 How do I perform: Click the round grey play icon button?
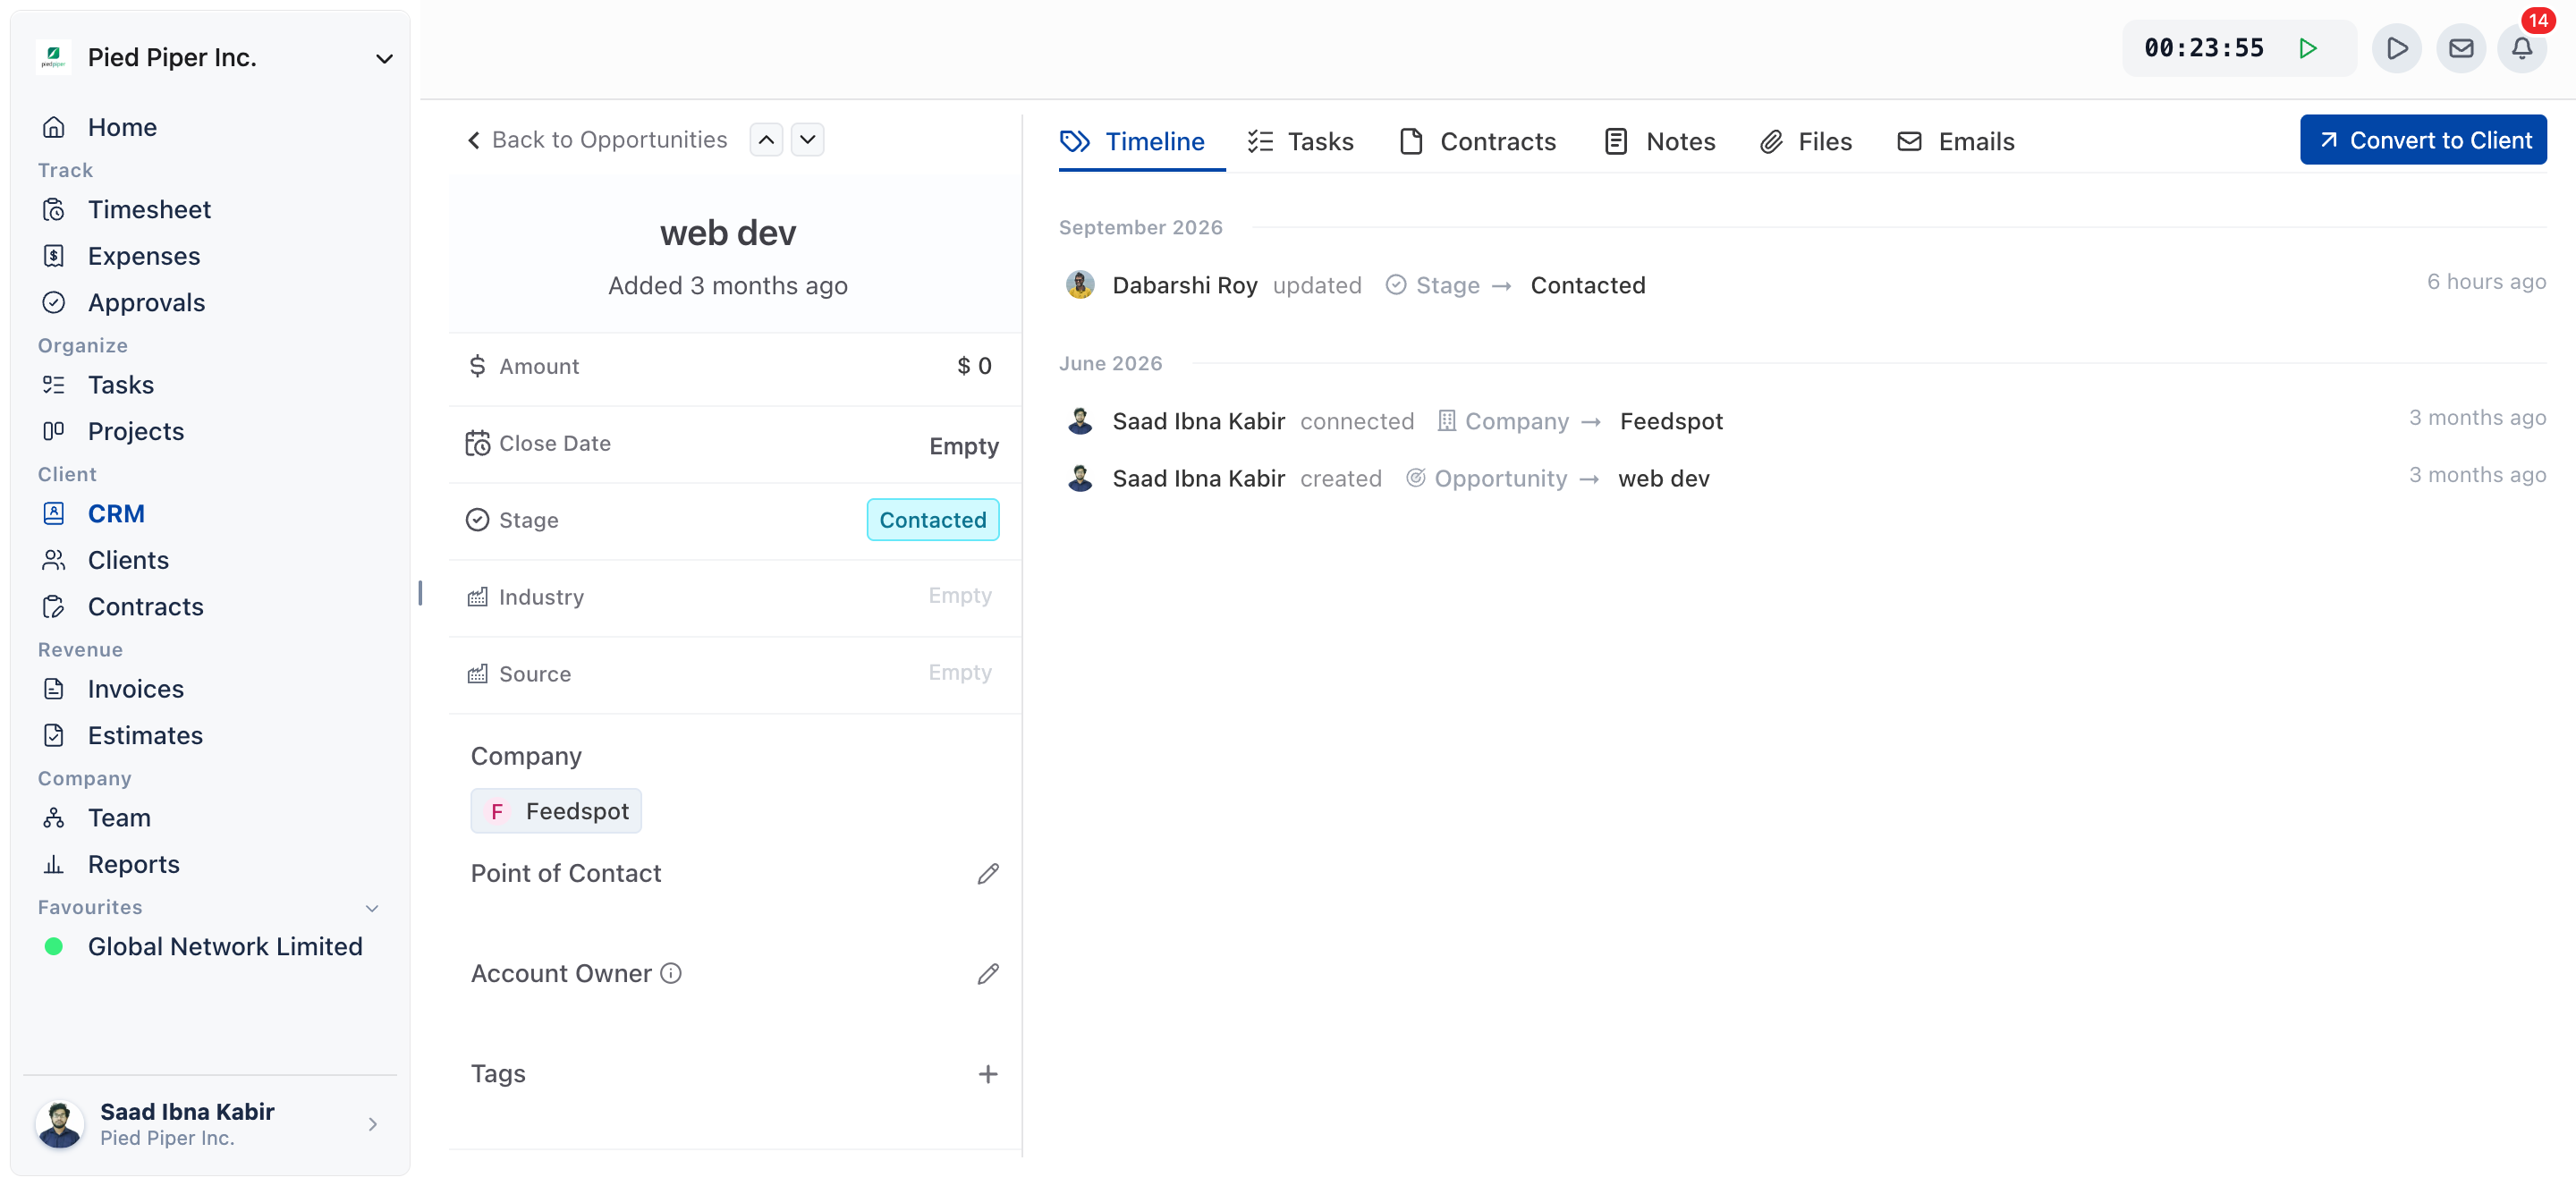click(2397, 48)
